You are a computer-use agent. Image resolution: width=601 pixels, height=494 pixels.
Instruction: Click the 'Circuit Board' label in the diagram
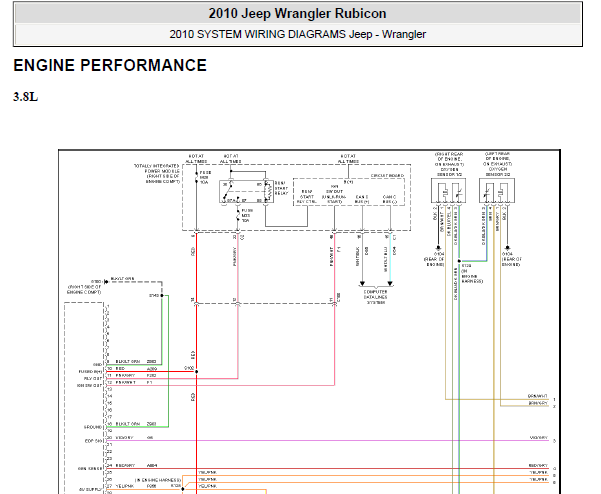click(x=387, y=176)
